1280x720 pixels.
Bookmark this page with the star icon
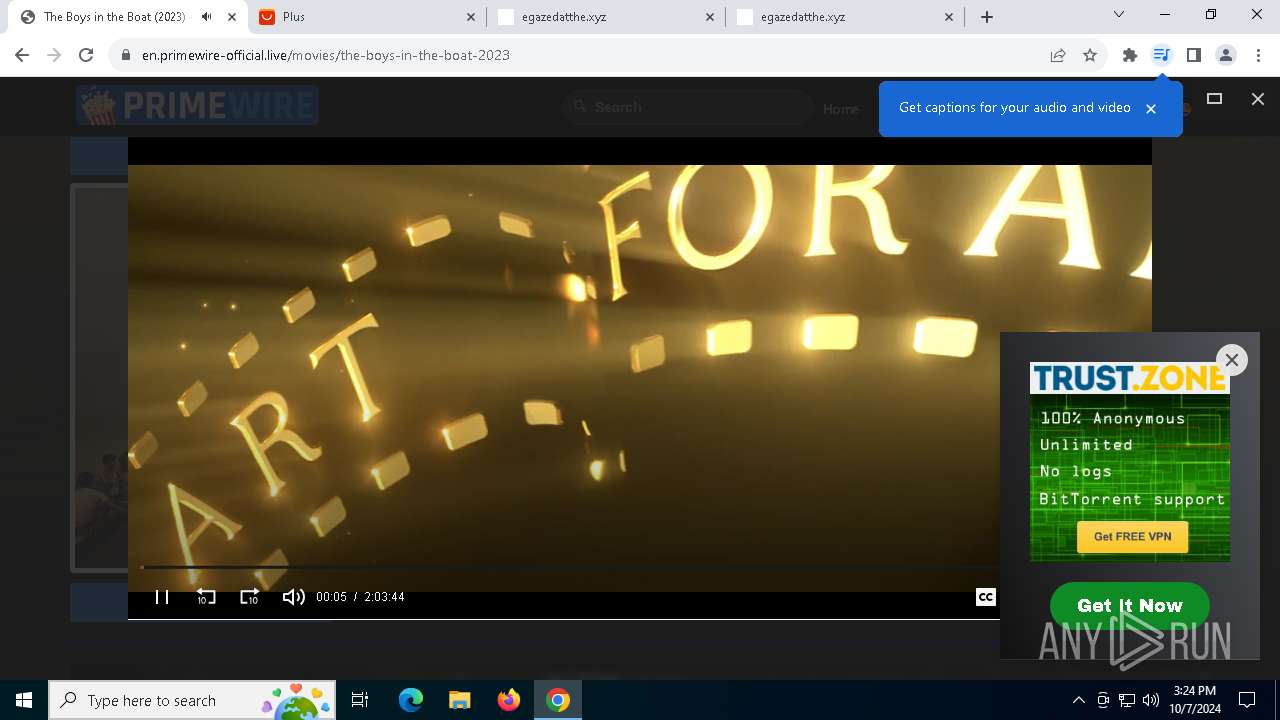click(x=1090, y=55)
